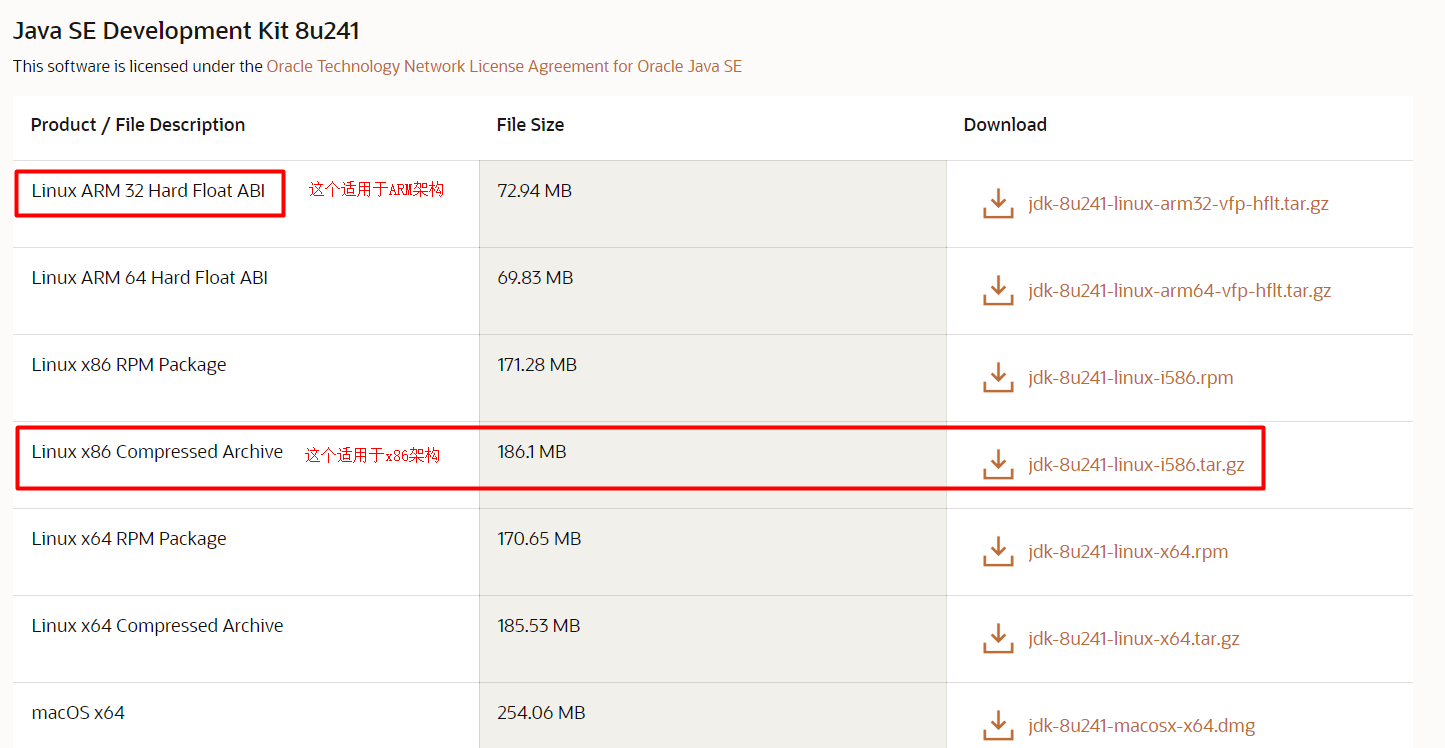1445x748 pixels.
Task: Download jdk-8u241-linux-x64.tar.gz file link
Action: tap(1133, 639)
